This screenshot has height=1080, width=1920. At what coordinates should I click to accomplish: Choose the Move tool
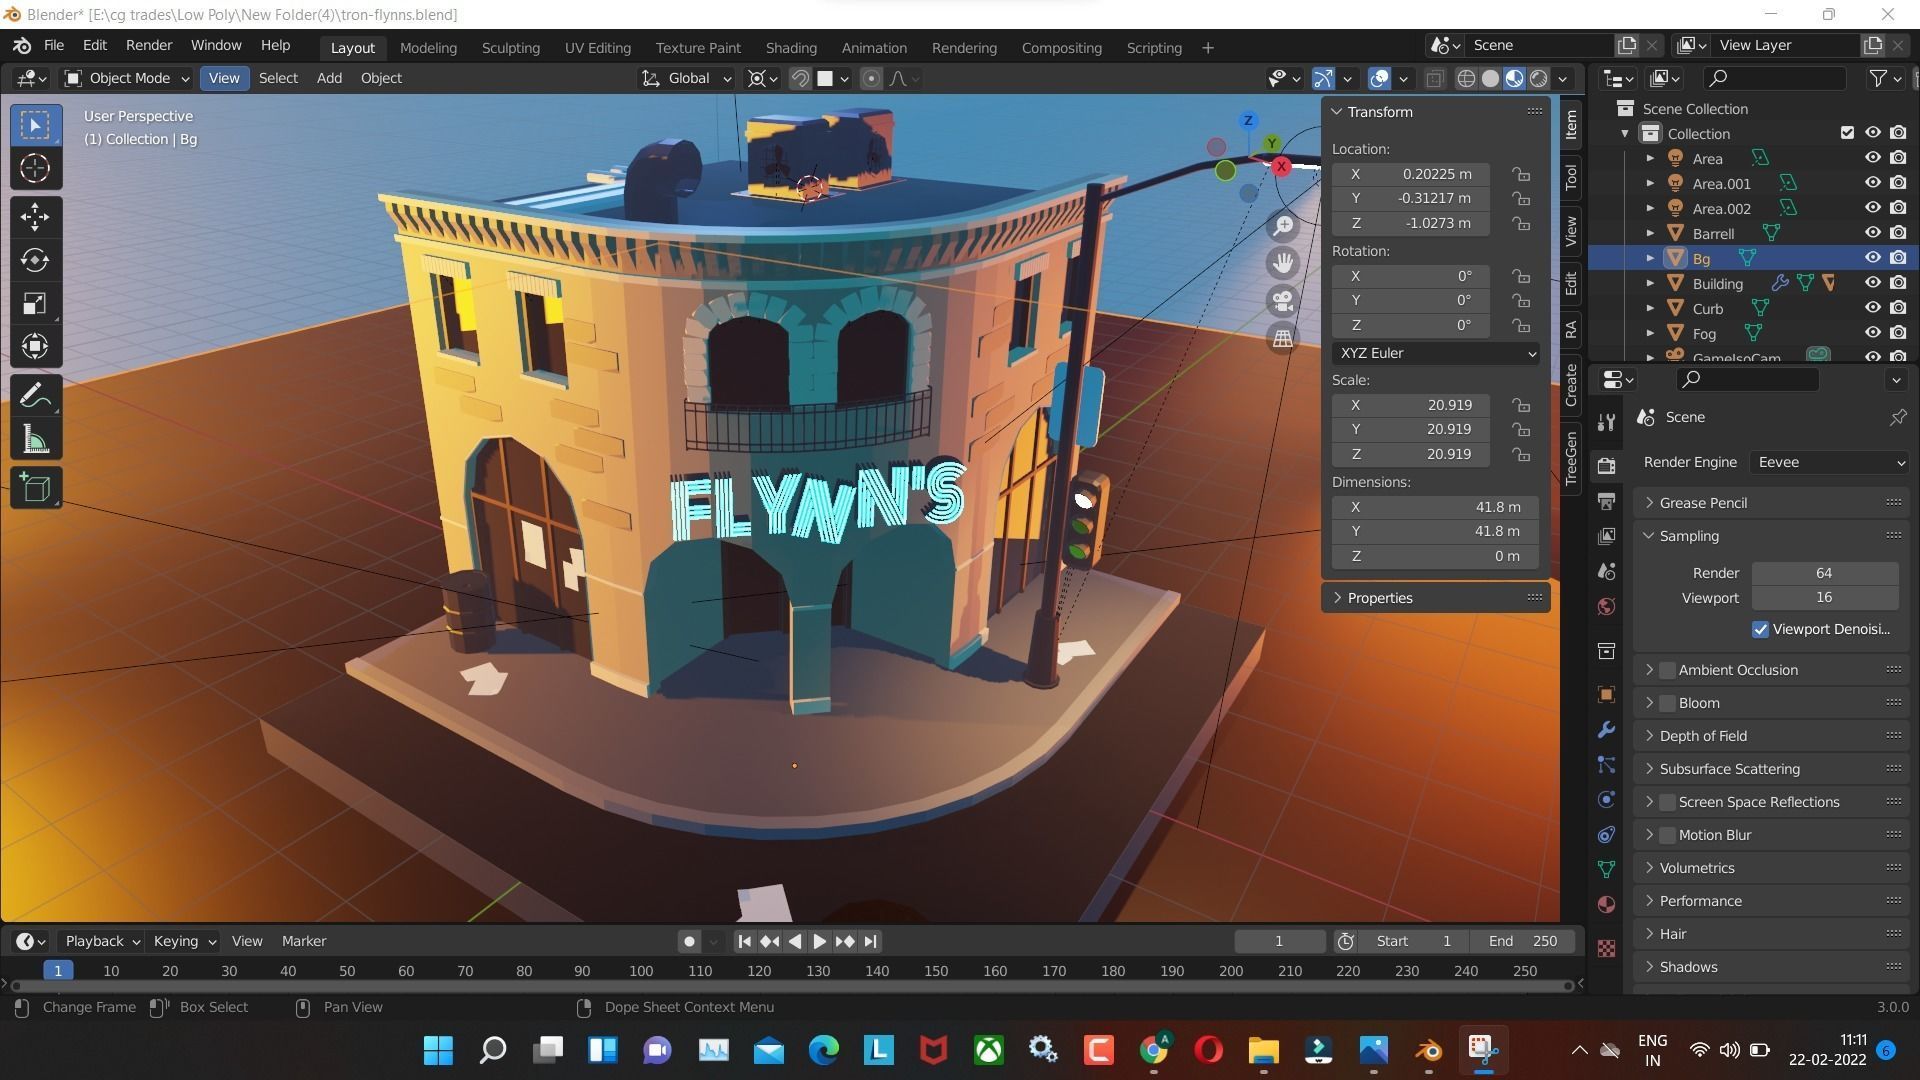click(x=35, y=217)
